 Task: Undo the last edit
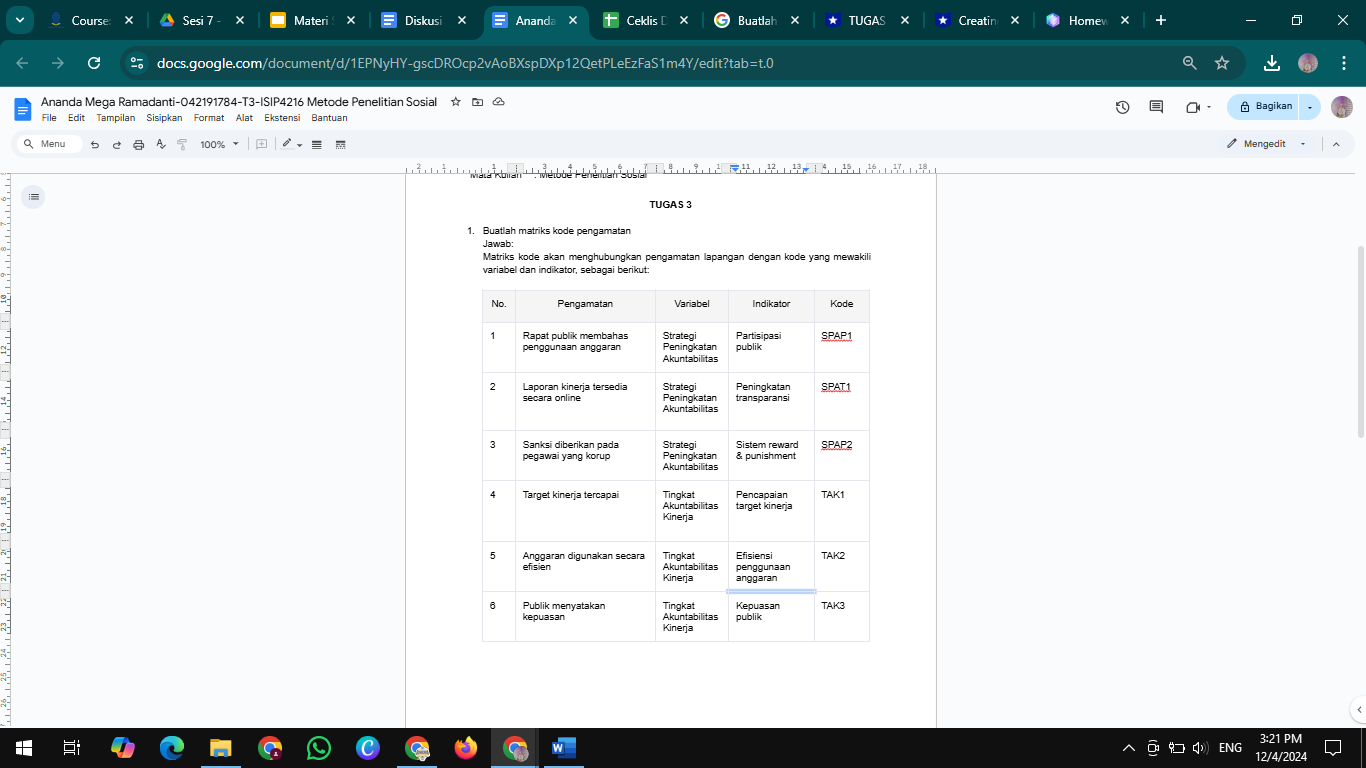tap(95, 144)
